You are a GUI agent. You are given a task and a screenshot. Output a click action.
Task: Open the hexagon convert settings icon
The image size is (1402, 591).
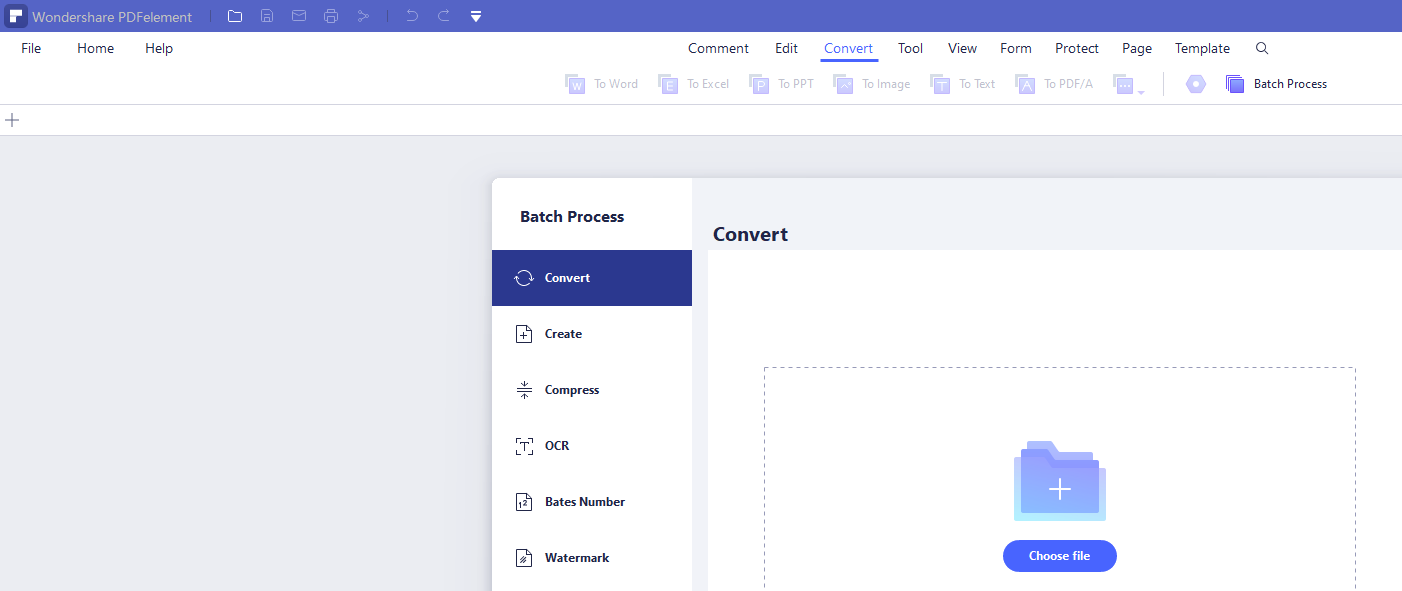pyautogui.click(x=1195, y=84)
